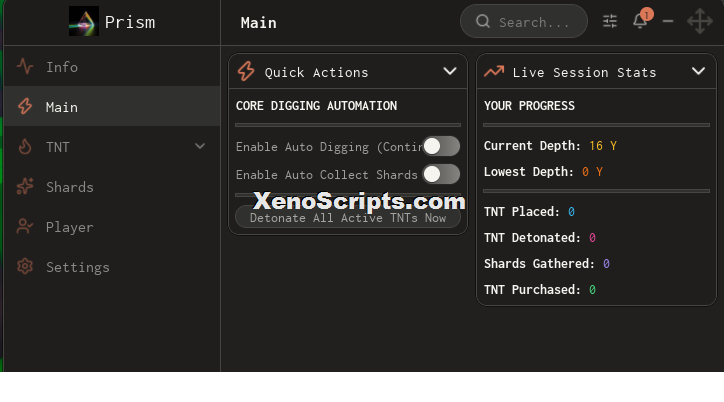Click the Main lightning bolt sidebar icon

(x=25, y=107)
